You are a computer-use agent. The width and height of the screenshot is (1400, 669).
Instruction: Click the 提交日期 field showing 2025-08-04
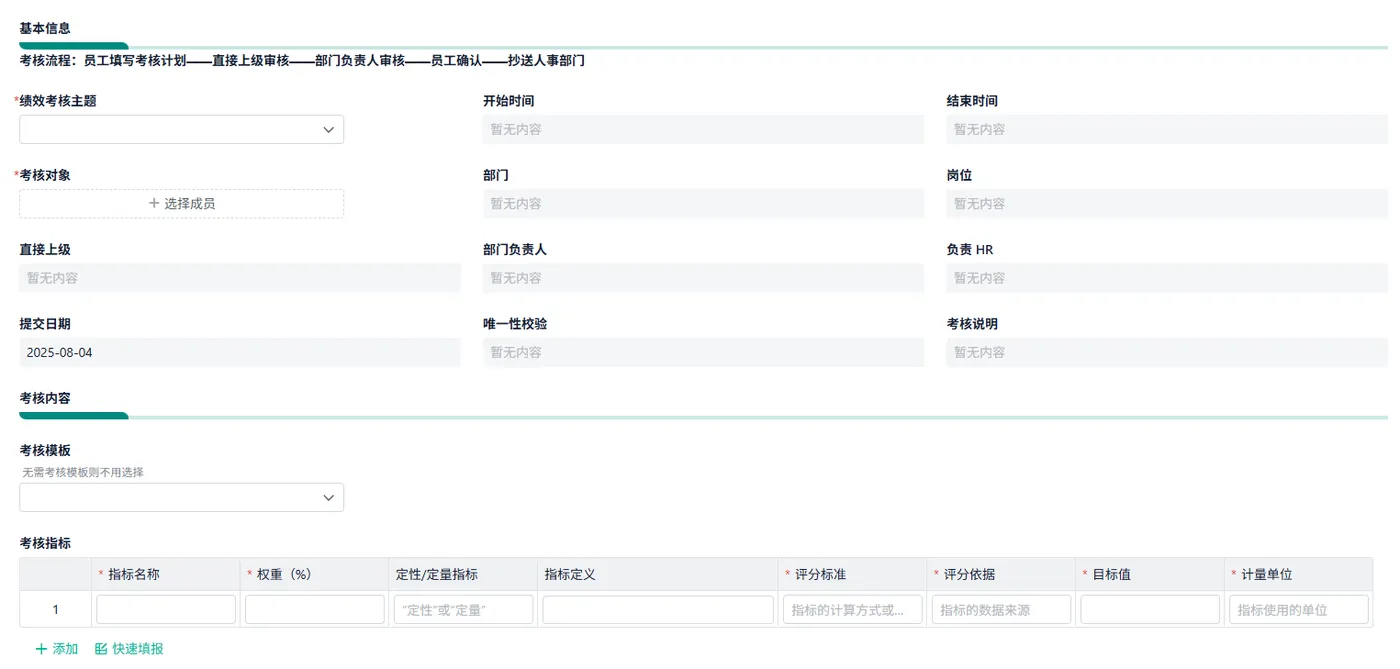pyautogui.click(x=240, y=352)
